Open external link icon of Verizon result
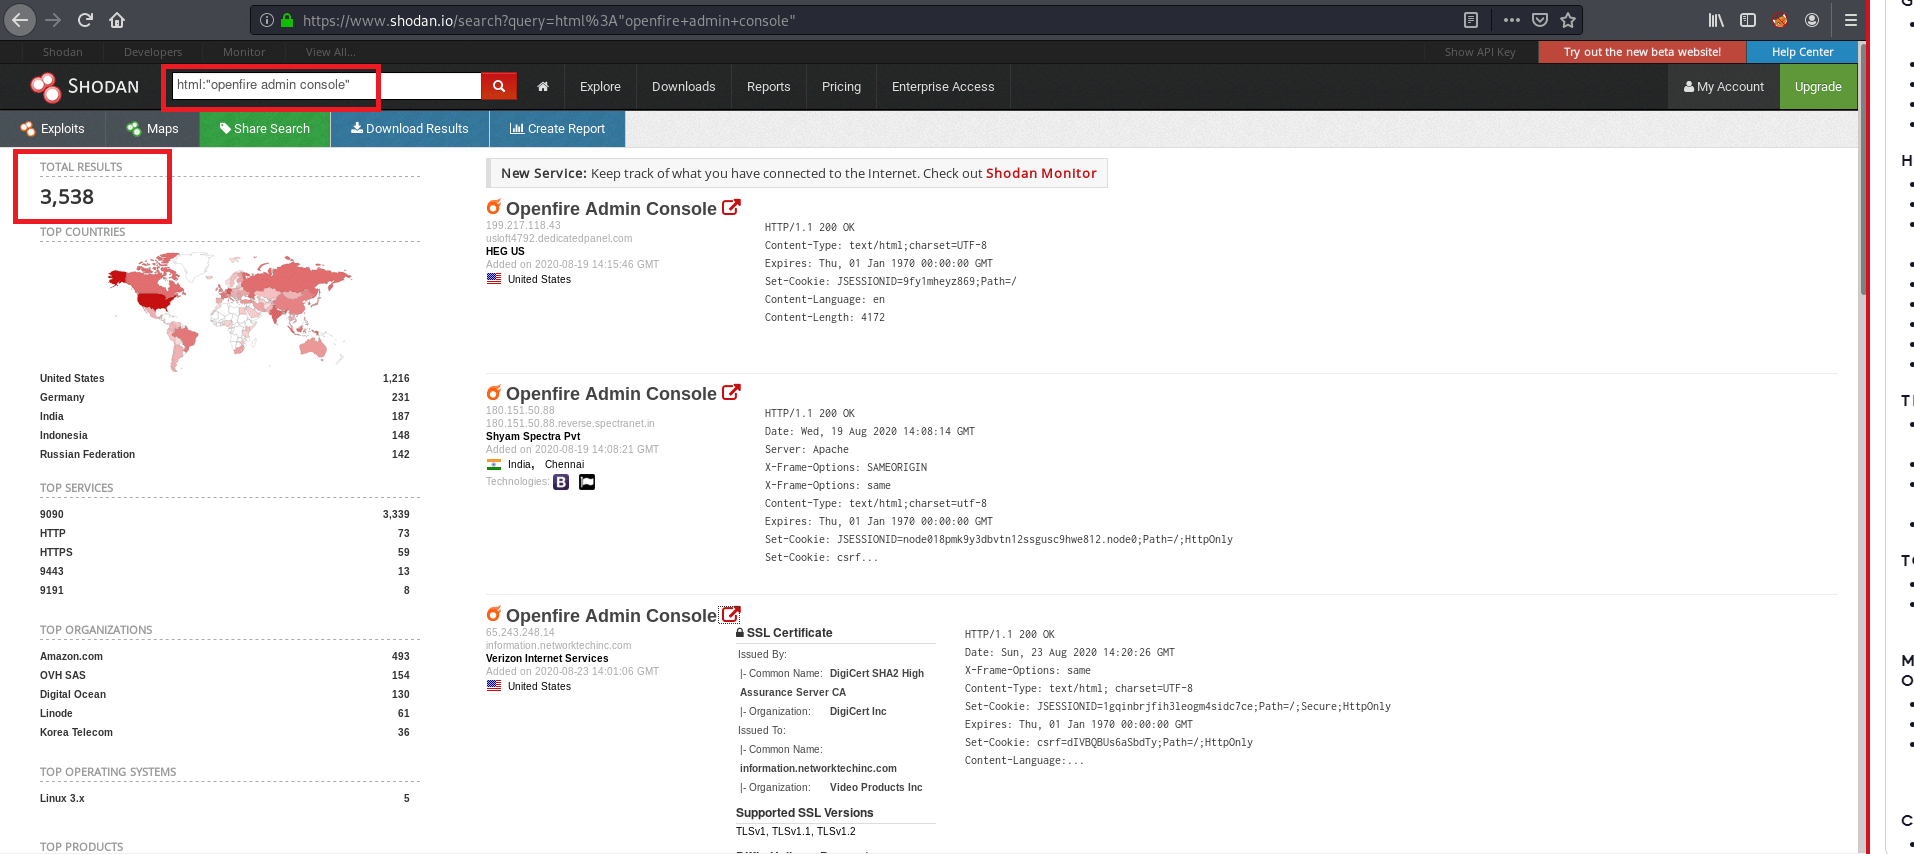This screenshot has width=1914, height=854. [731, 614]
